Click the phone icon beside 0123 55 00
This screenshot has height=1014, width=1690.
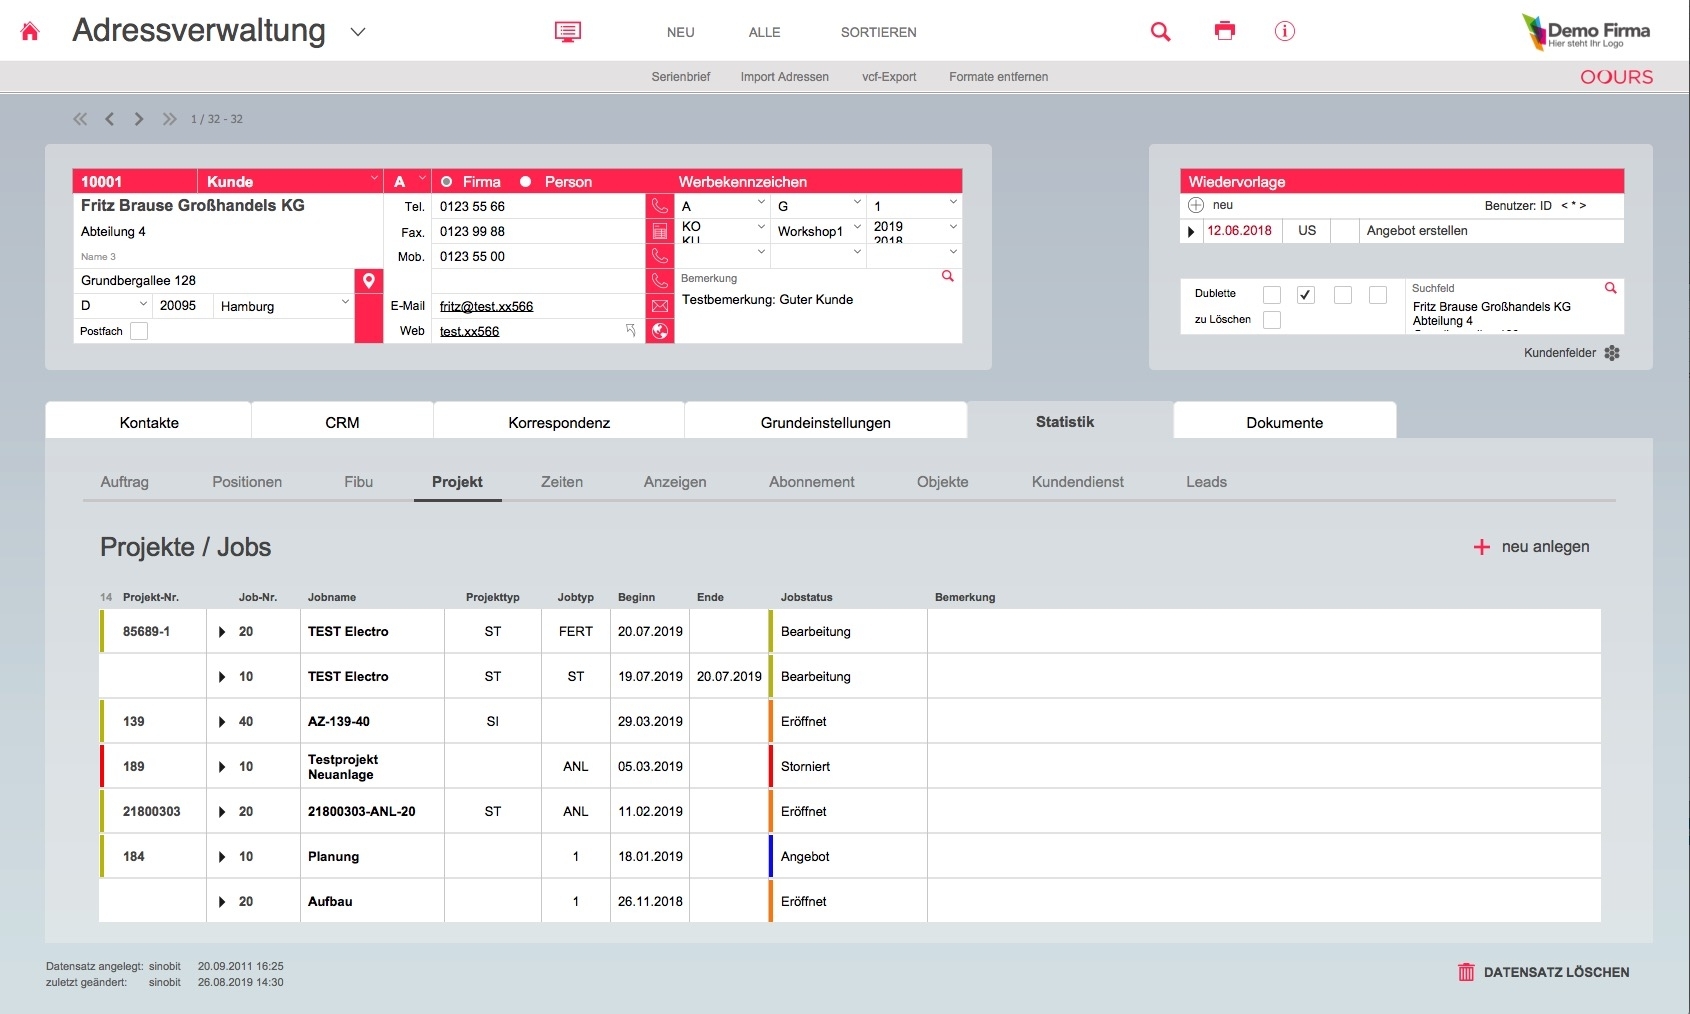point(660,256)
